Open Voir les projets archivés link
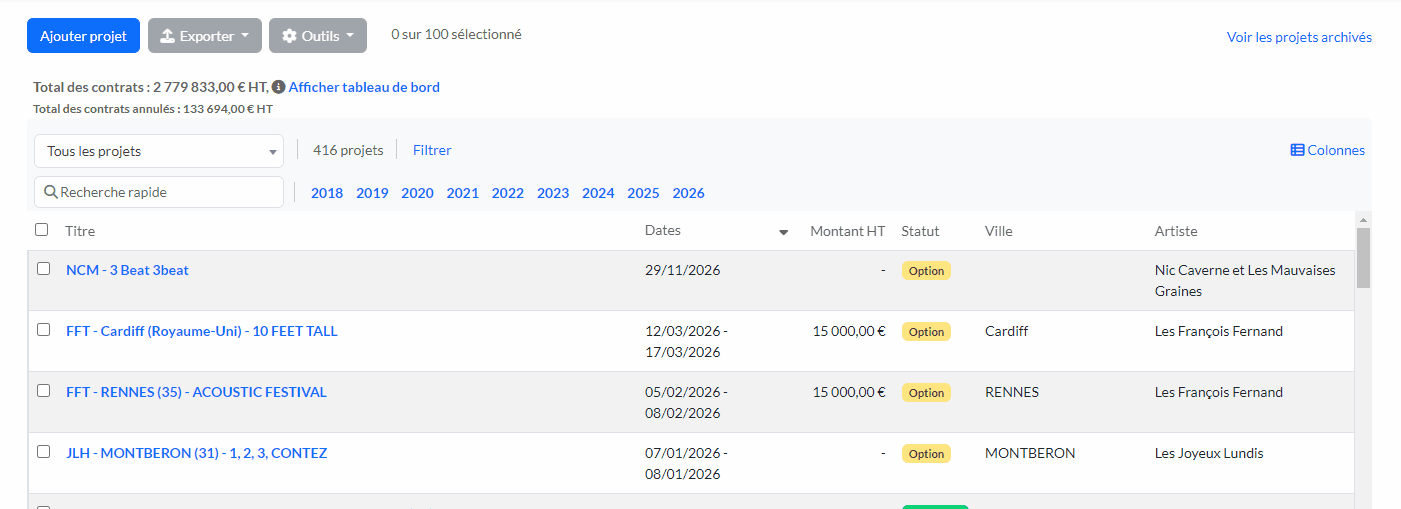 tap(1299, 37)
